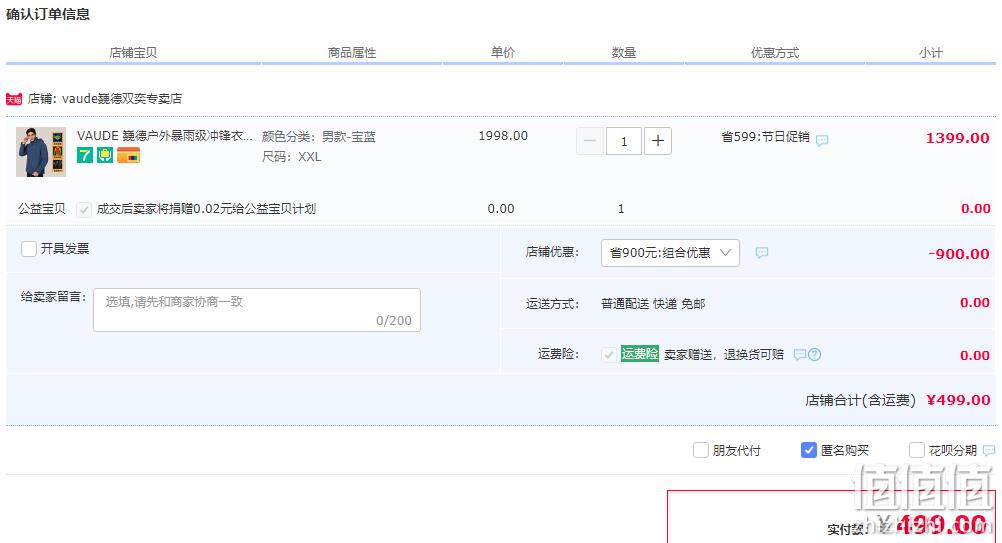
Task: Click the 尺码：XXL size text
Action: point(291,157)
